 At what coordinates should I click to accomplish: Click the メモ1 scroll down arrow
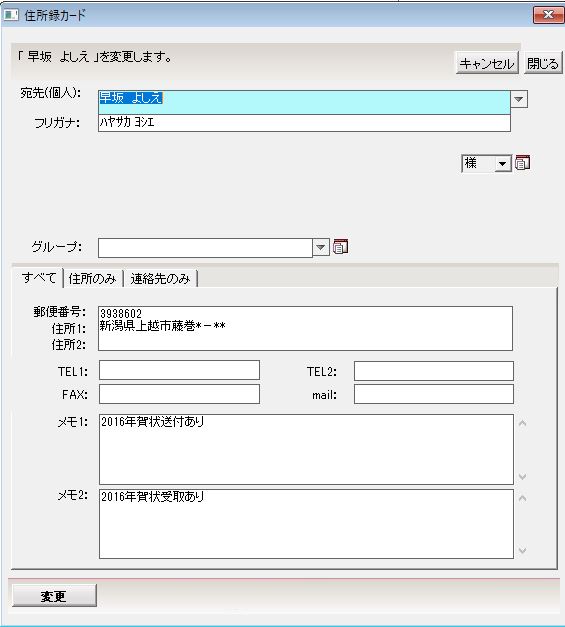click(522, 477)
